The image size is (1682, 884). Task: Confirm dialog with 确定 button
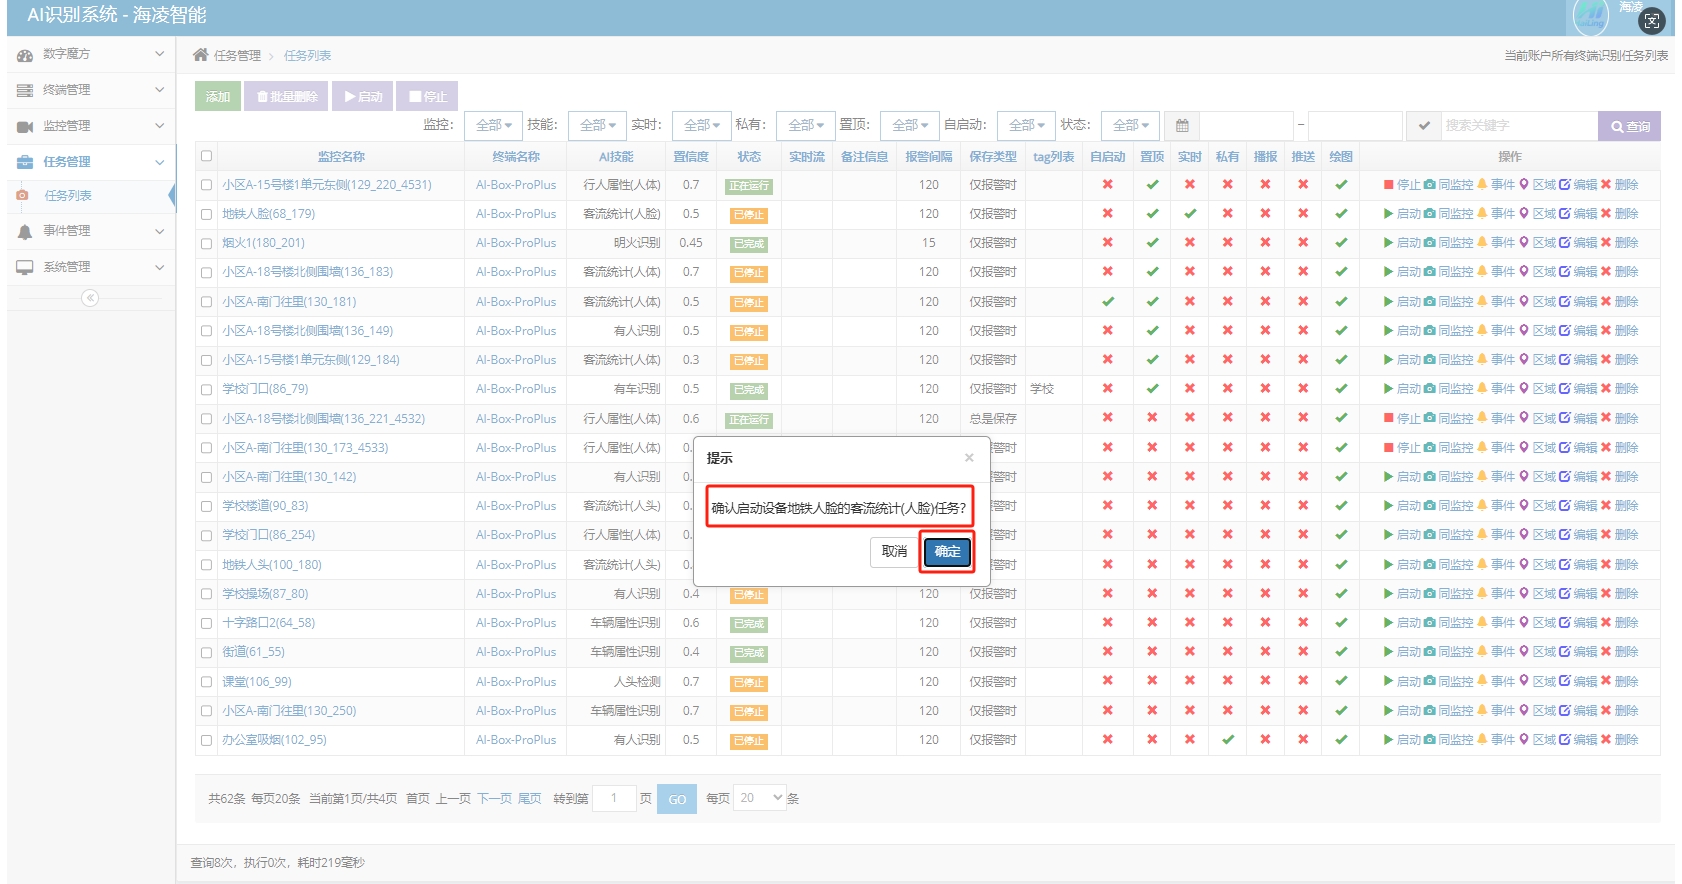(x=948, y=551)
